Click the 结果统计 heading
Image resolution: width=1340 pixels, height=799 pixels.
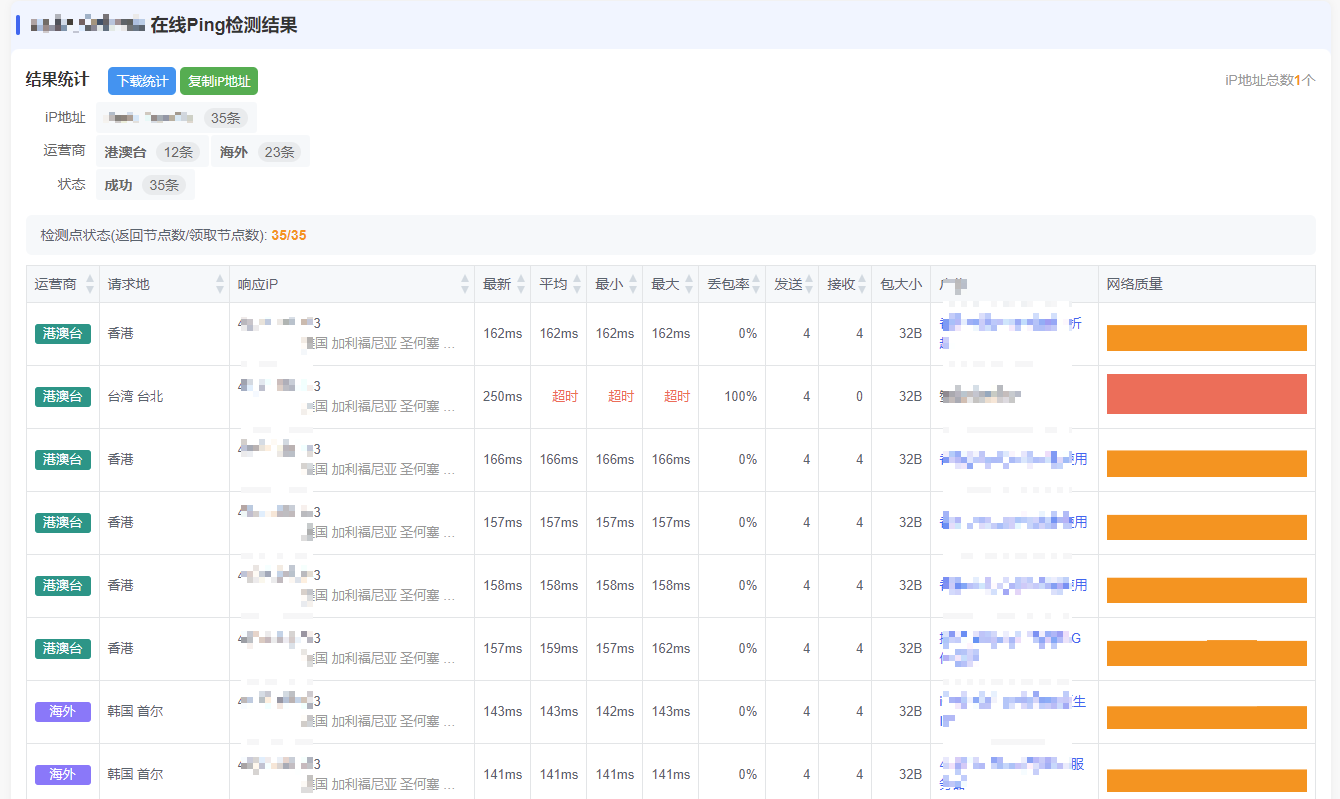point(57,80)
